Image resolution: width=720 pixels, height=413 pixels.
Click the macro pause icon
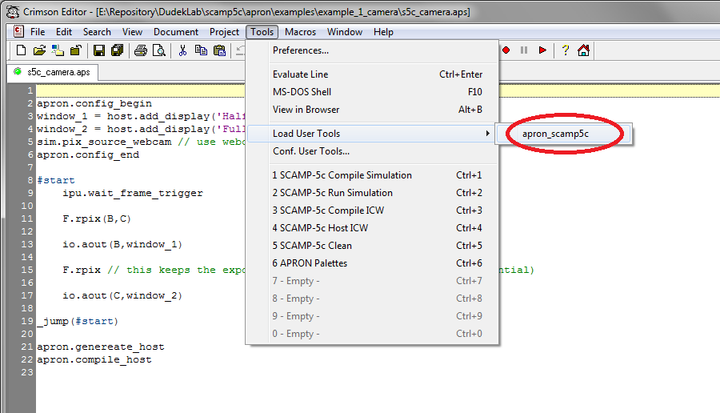pos(524,50)
